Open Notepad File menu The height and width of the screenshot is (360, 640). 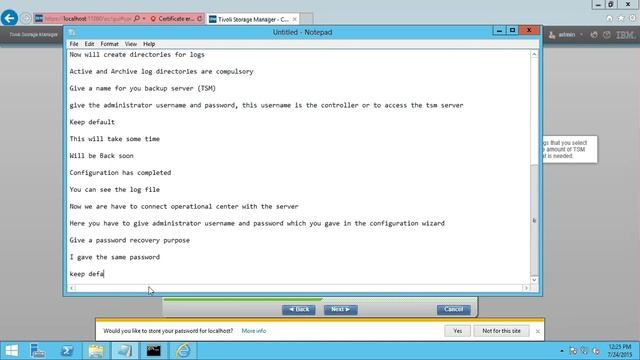pos(74,44)
